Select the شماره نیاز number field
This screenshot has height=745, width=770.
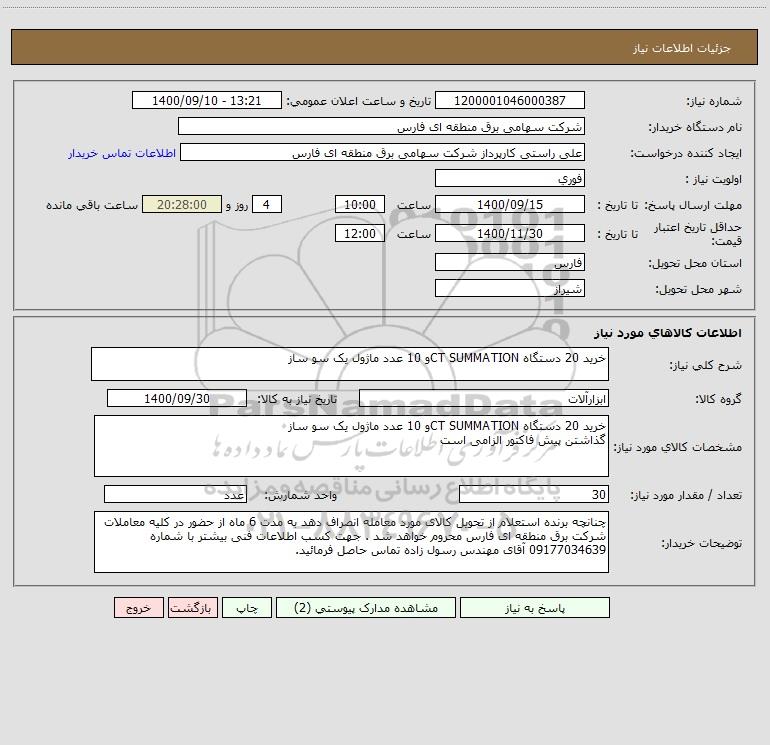[x=510, y=100]
